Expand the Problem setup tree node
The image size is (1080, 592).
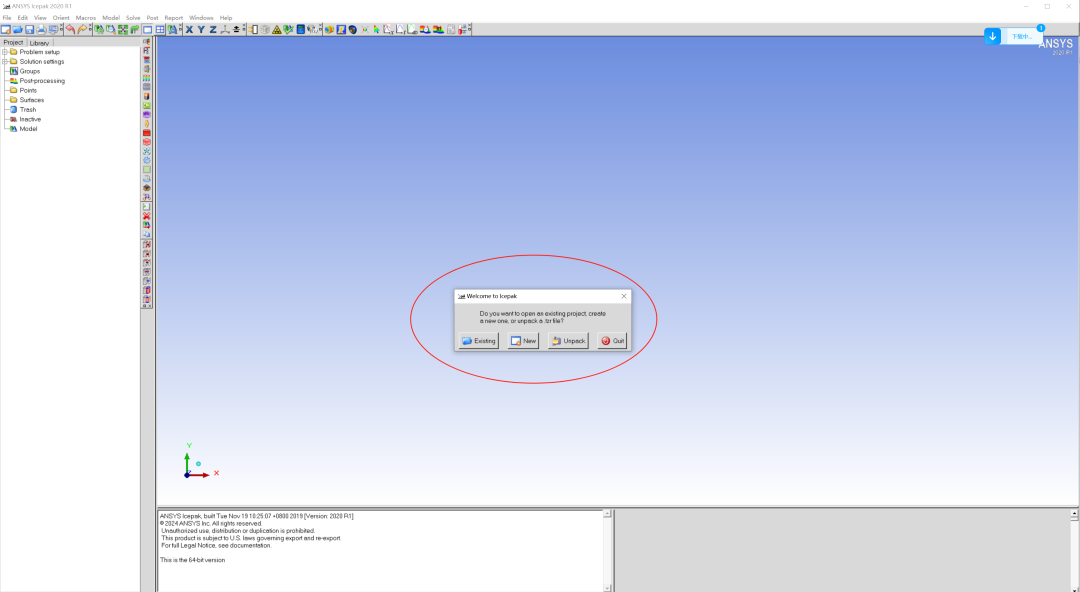tap(5, 52)
